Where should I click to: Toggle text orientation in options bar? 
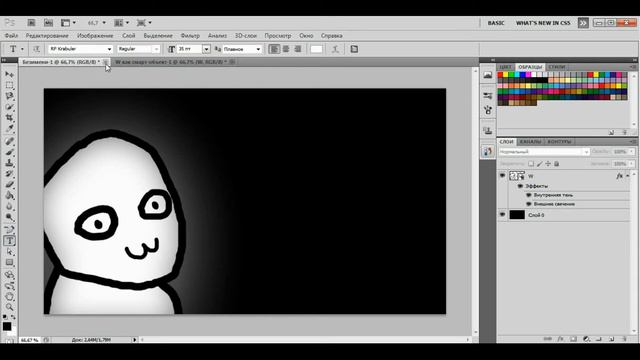point(36,49)
